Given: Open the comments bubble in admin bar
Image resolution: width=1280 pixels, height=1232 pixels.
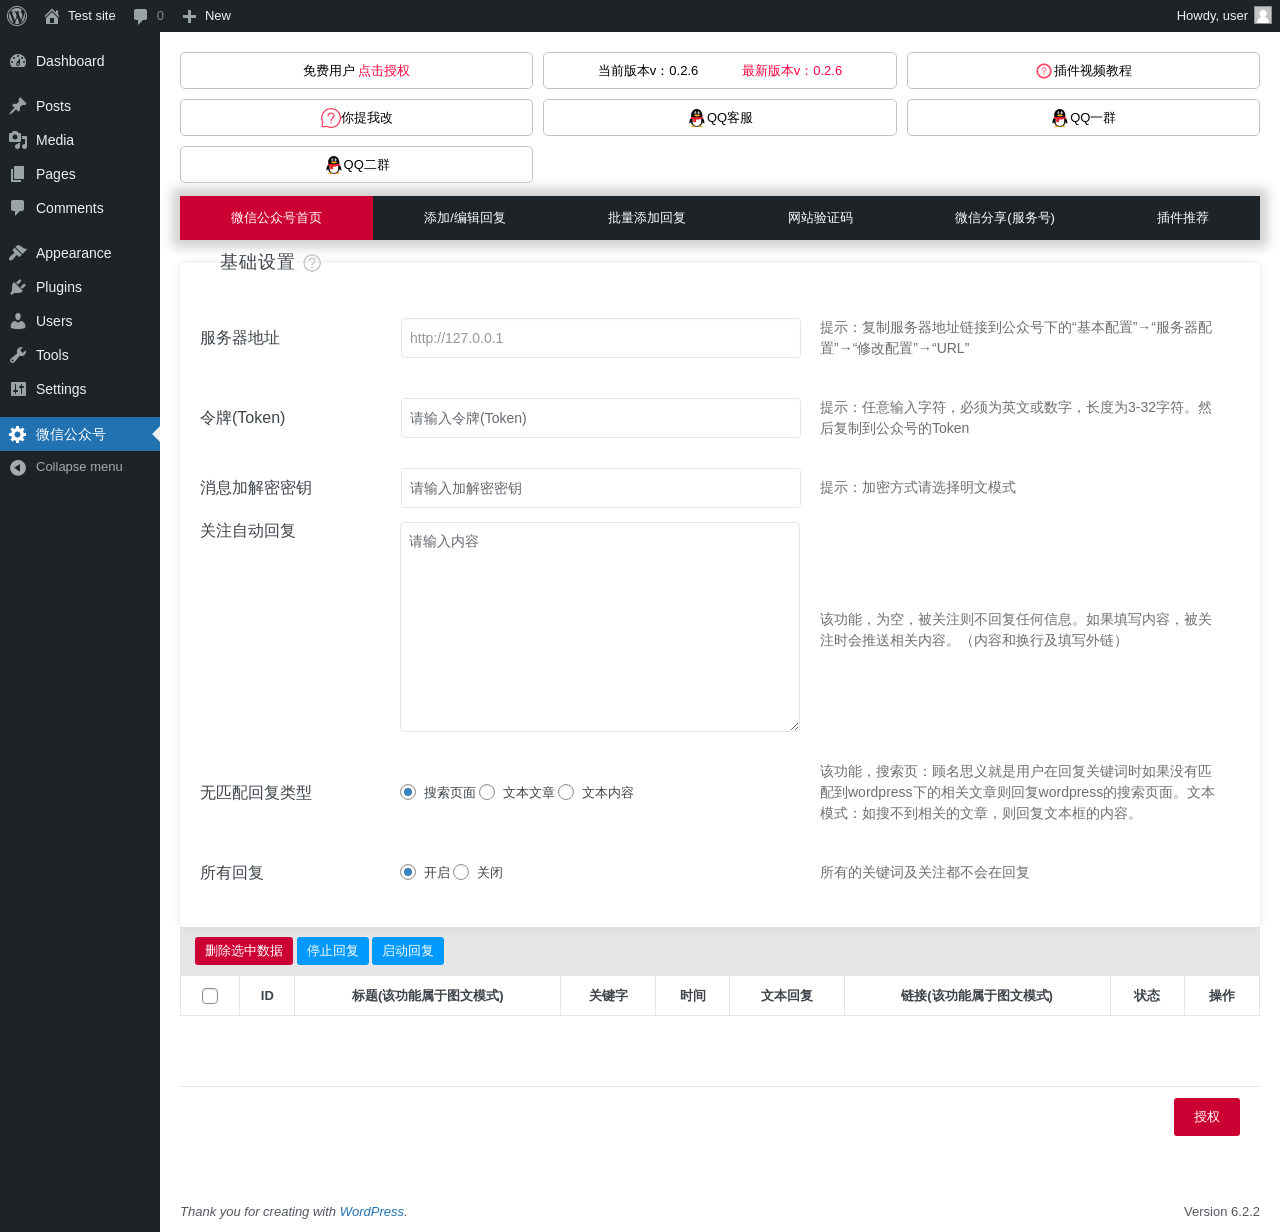Looking at the screenshot, I should click(141, 16).
